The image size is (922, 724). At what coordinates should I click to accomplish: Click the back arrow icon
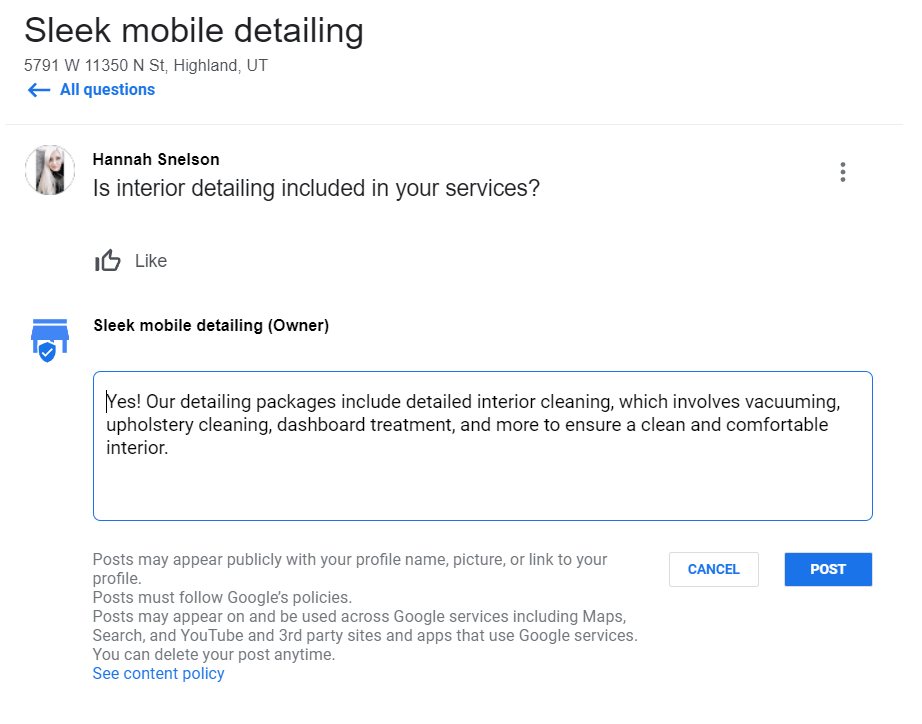39,90
